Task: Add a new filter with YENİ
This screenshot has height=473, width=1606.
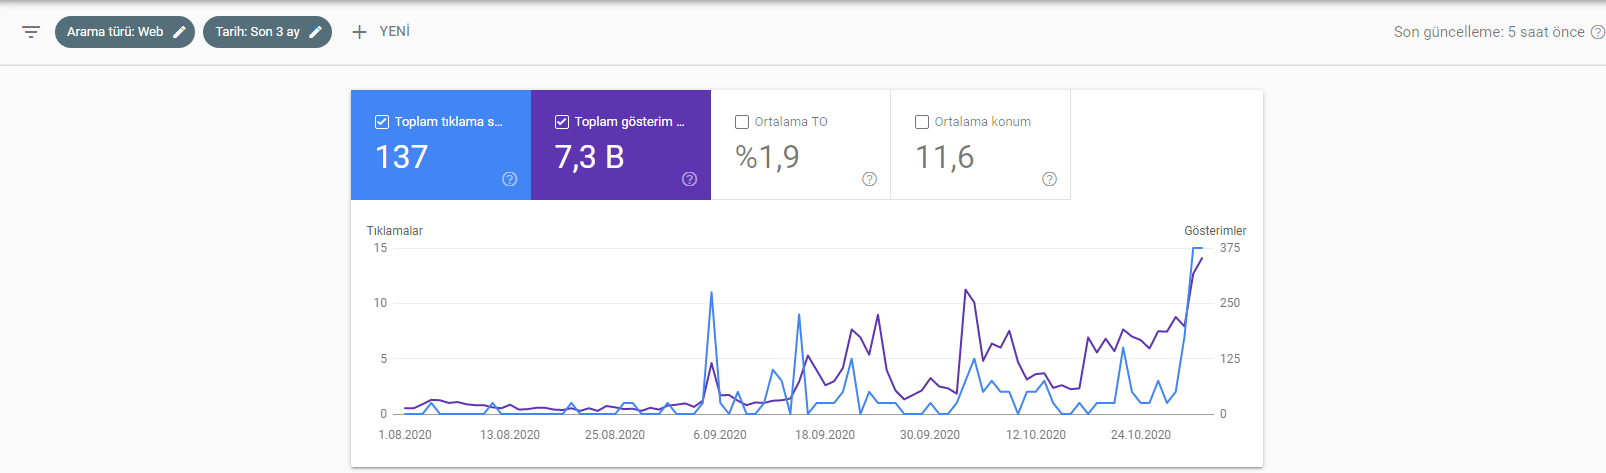Action: point(394,32)
